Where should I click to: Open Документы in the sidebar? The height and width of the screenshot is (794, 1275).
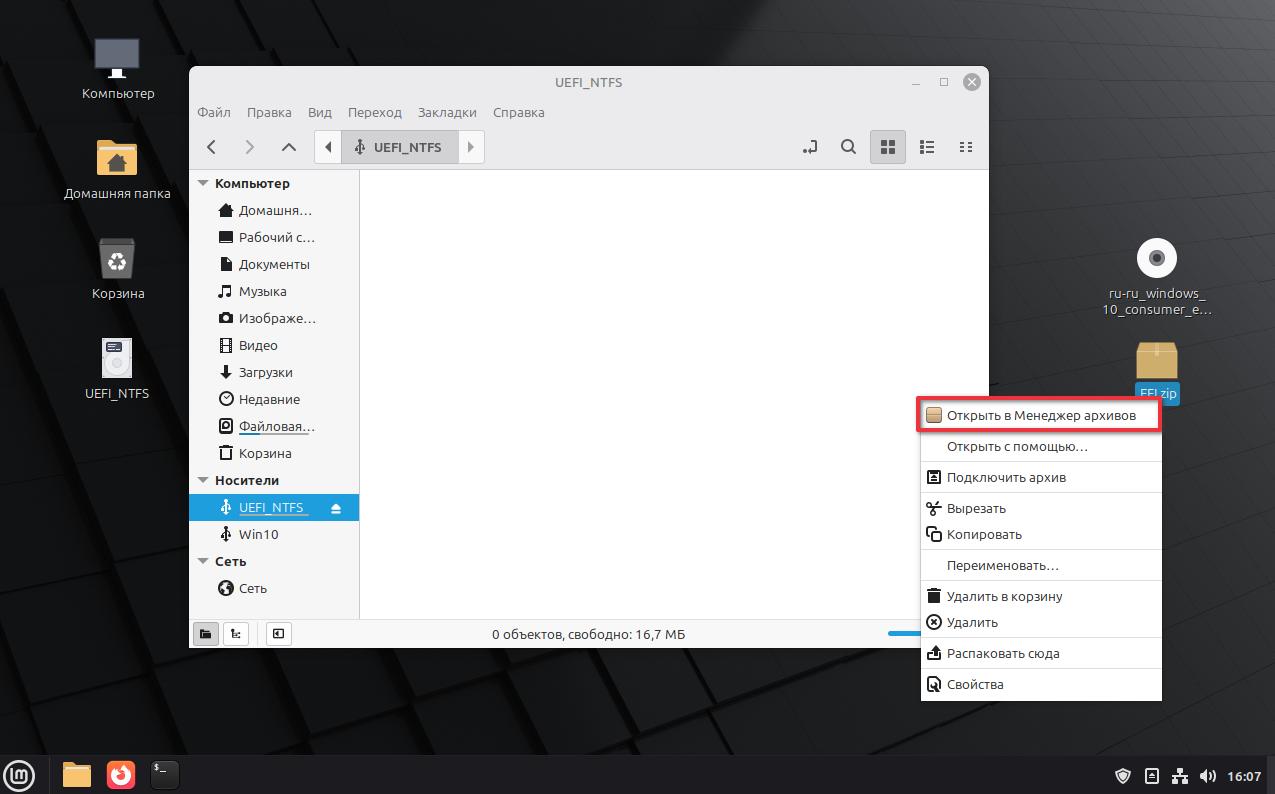(274, 264)
